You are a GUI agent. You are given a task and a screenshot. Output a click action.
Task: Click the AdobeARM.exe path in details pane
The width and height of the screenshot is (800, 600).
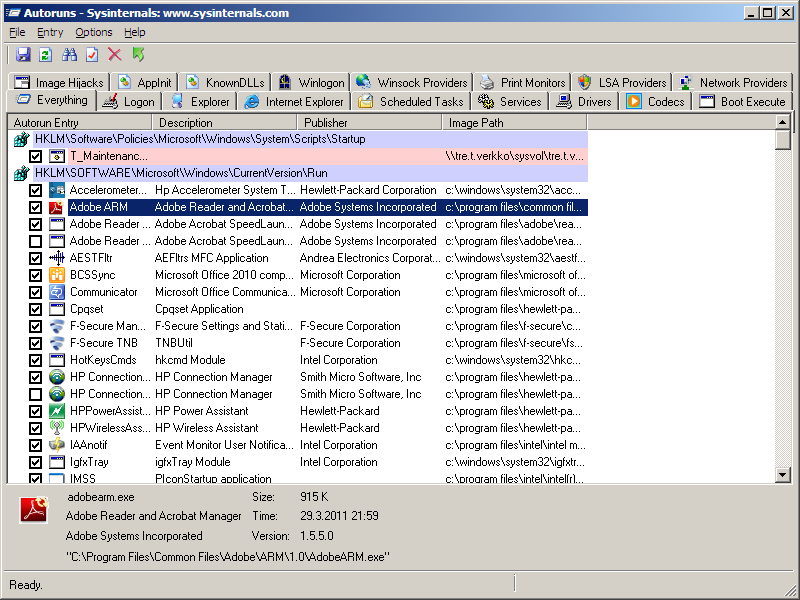(228, 557)
